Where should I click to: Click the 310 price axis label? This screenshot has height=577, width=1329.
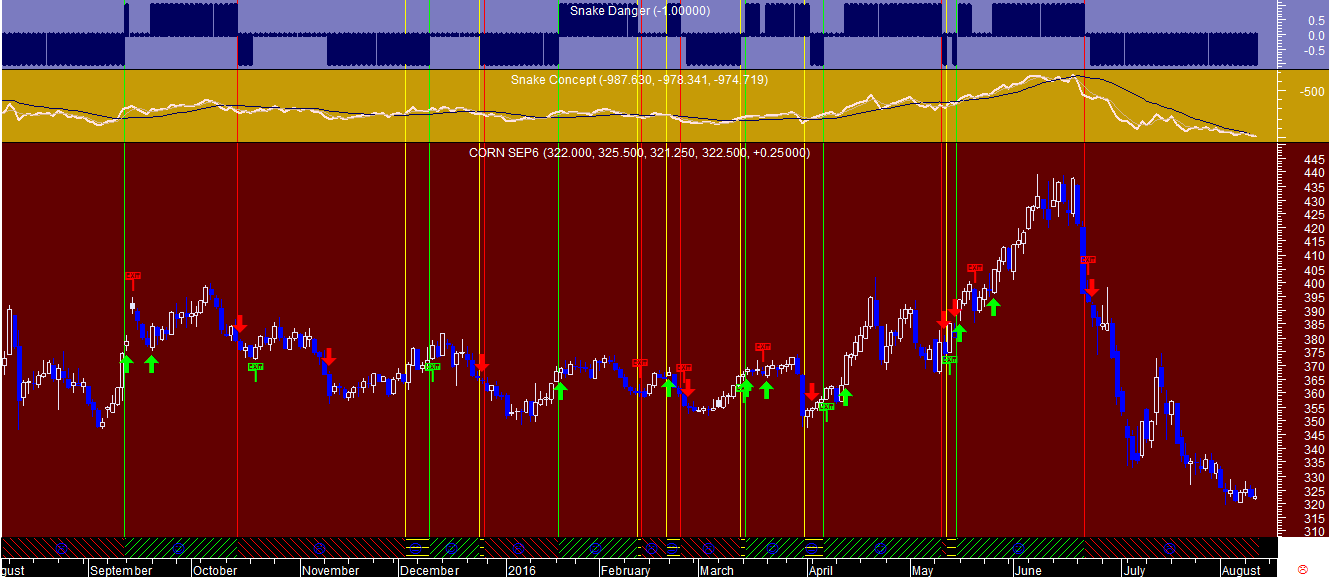coord(1314,532)
